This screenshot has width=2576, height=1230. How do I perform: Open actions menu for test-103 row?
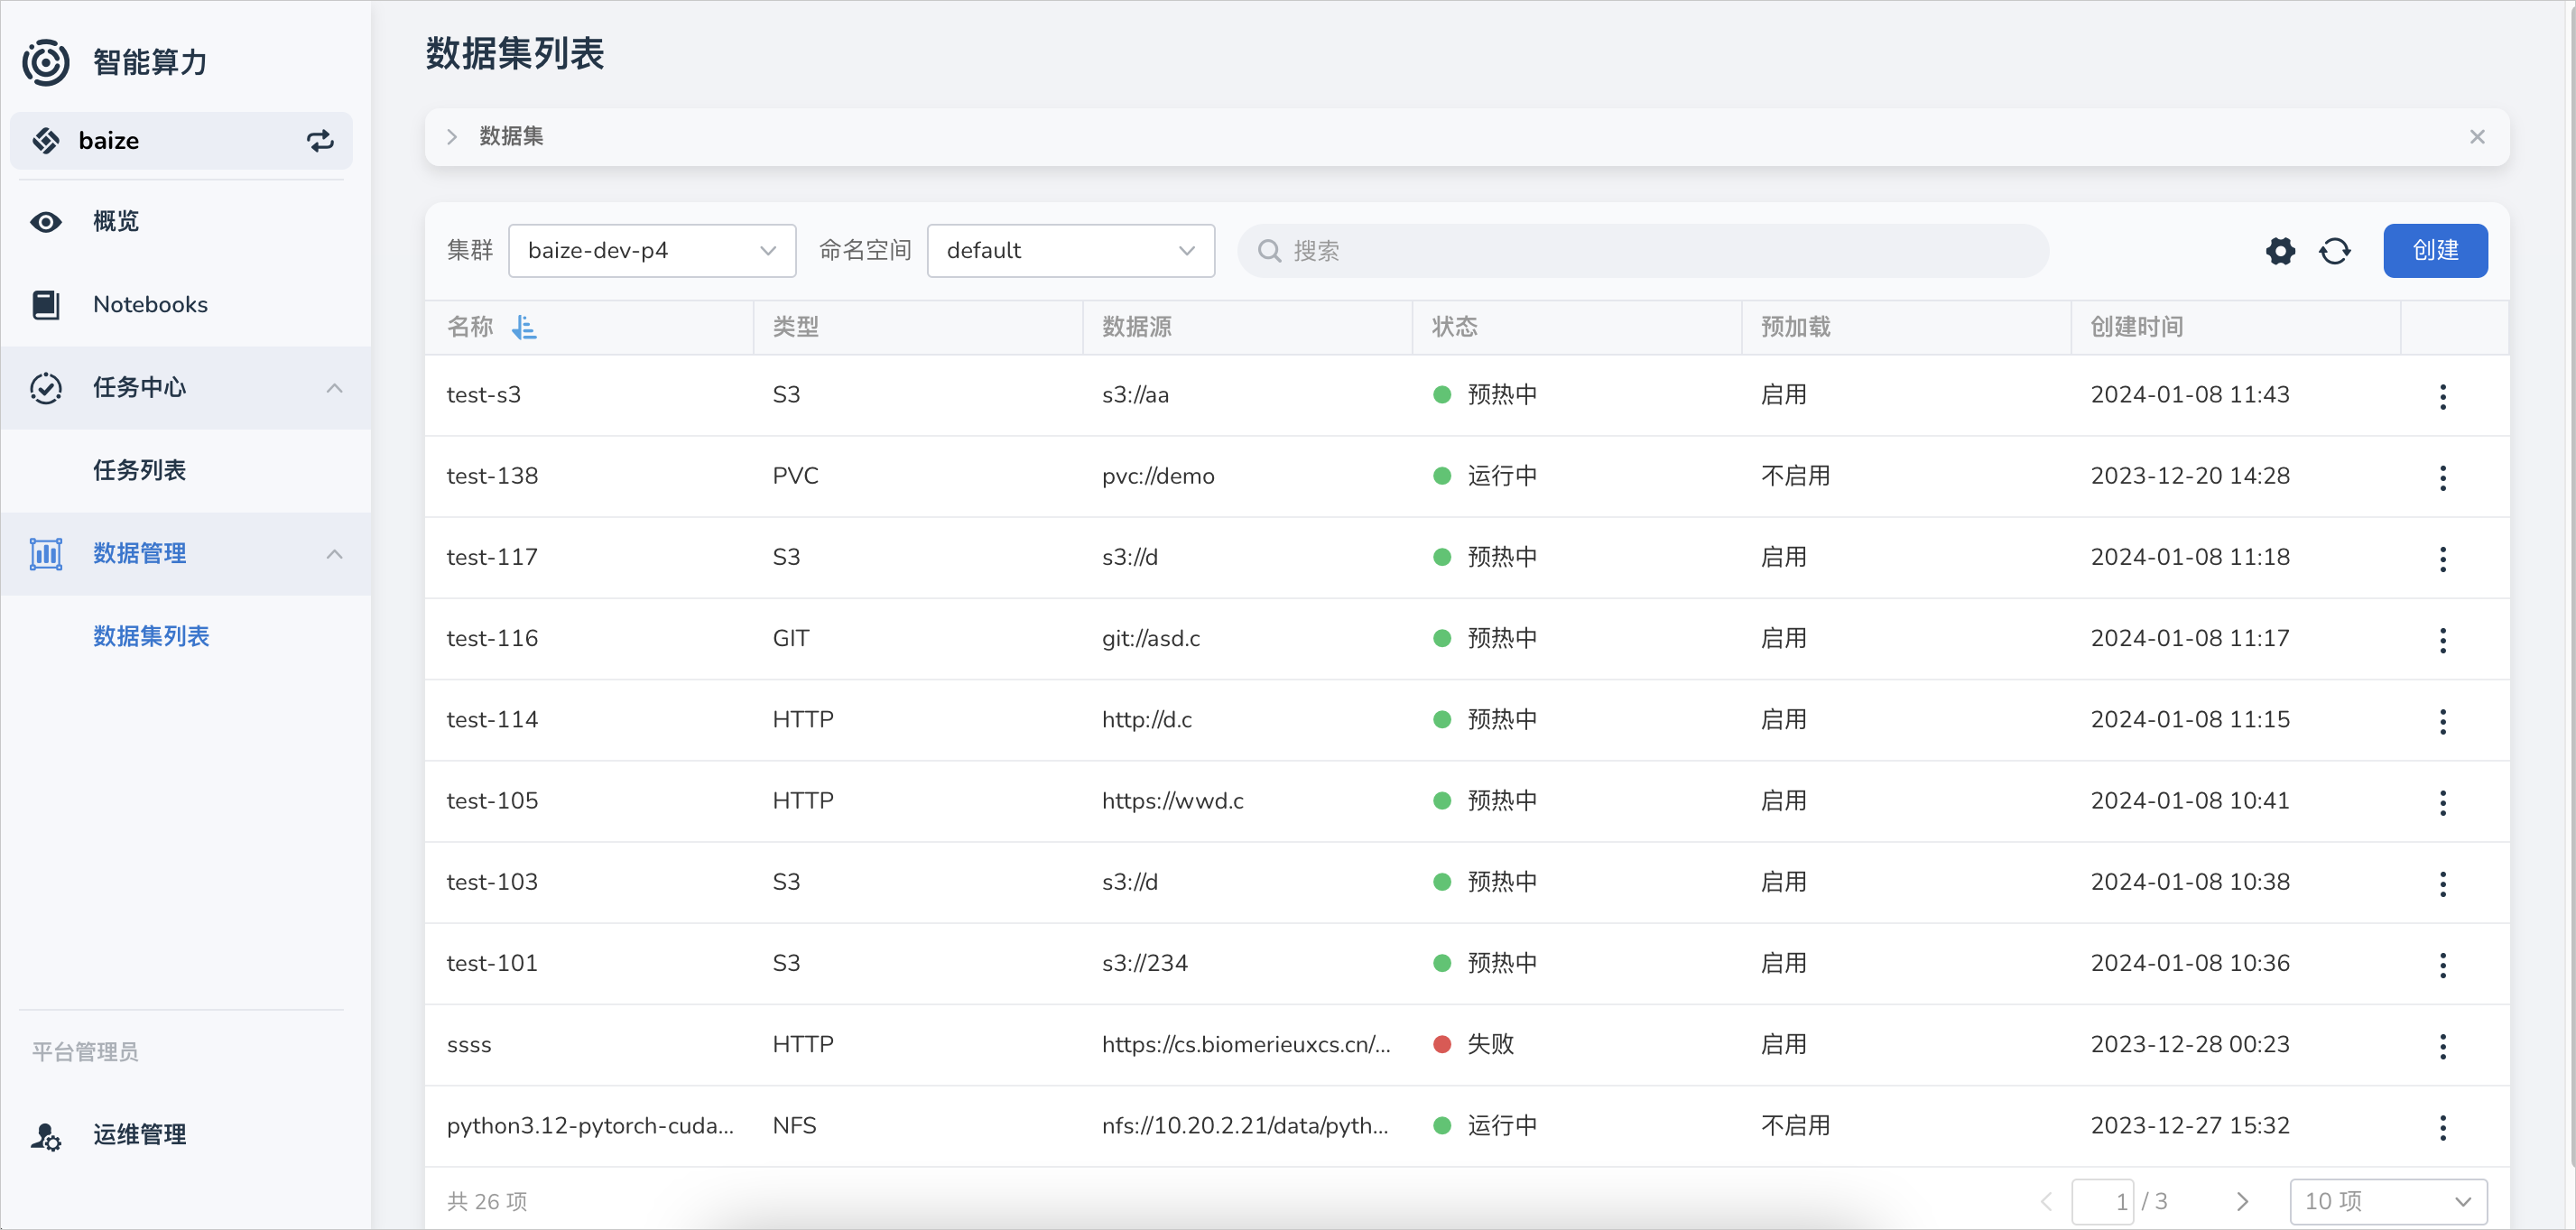(2442, 884)
